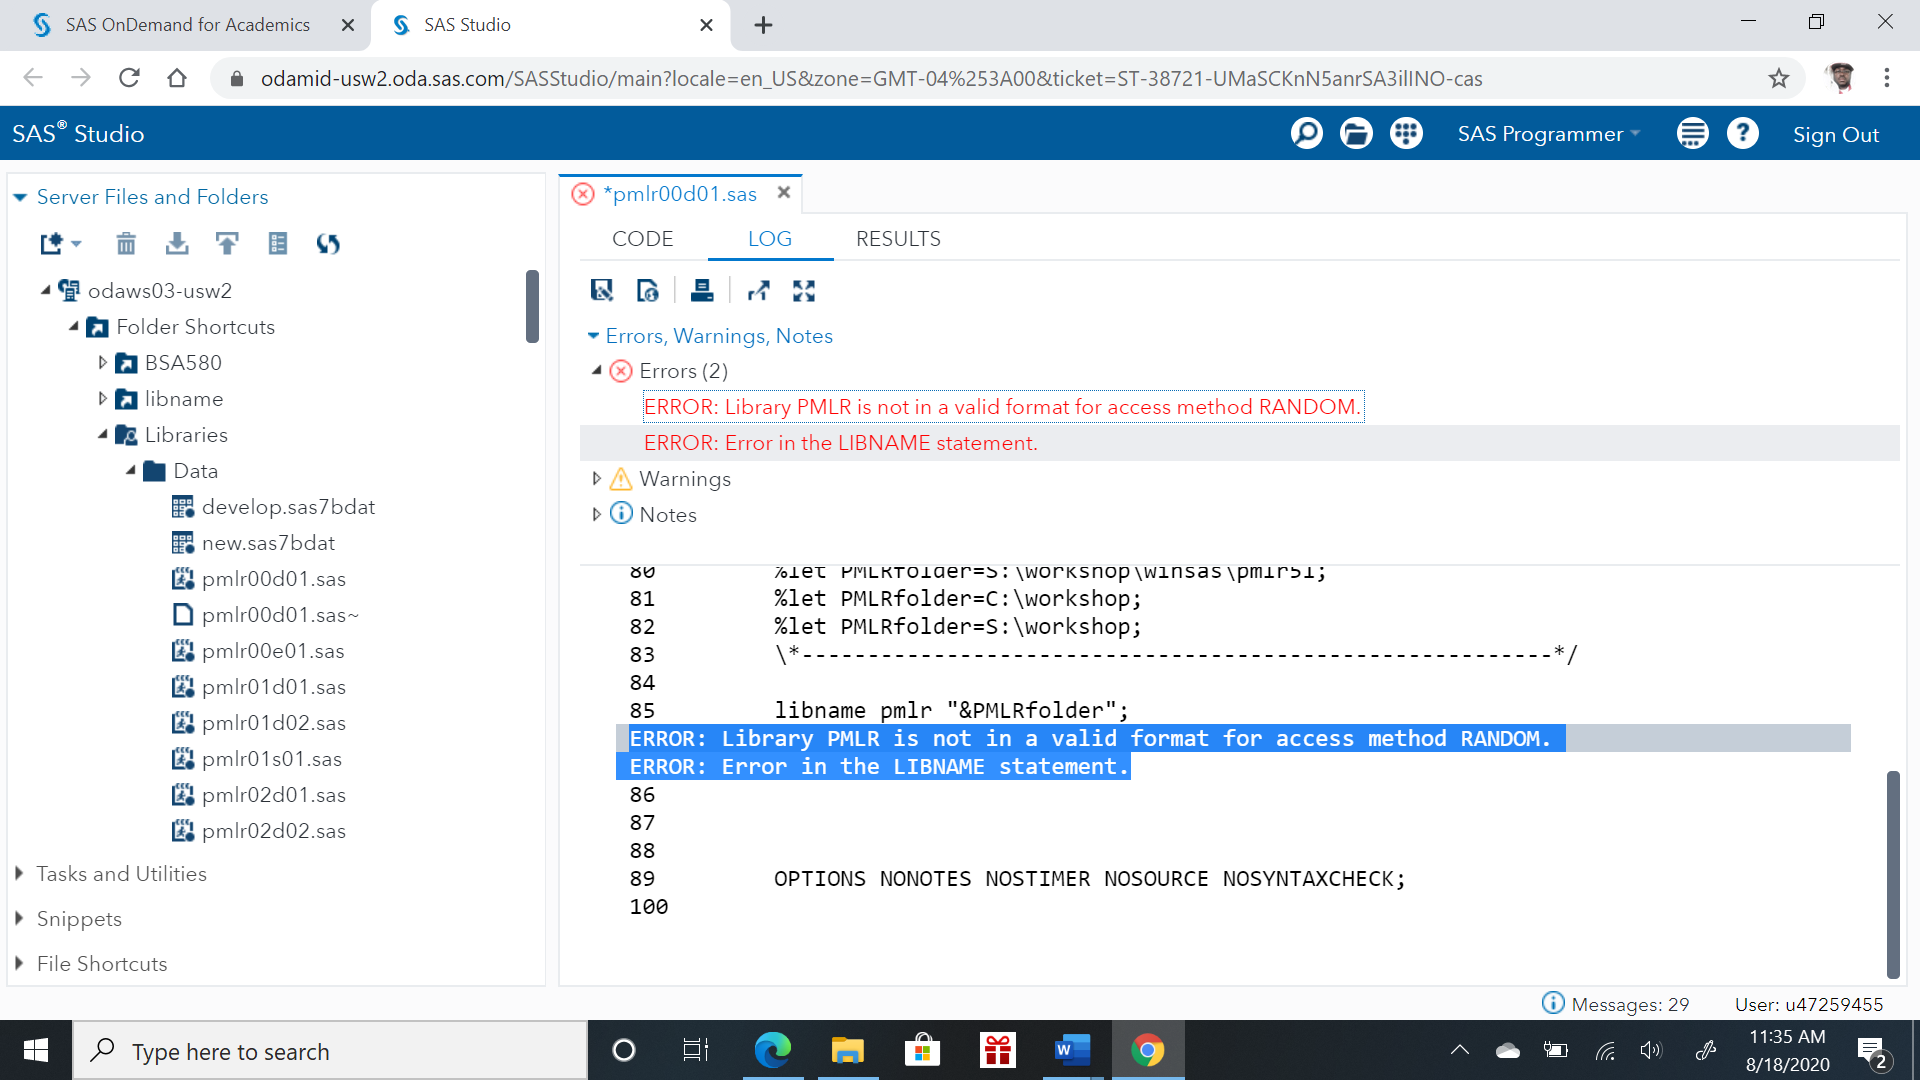
Task: Switch to the RESULTS tab
Action: [x=897, y=239]
